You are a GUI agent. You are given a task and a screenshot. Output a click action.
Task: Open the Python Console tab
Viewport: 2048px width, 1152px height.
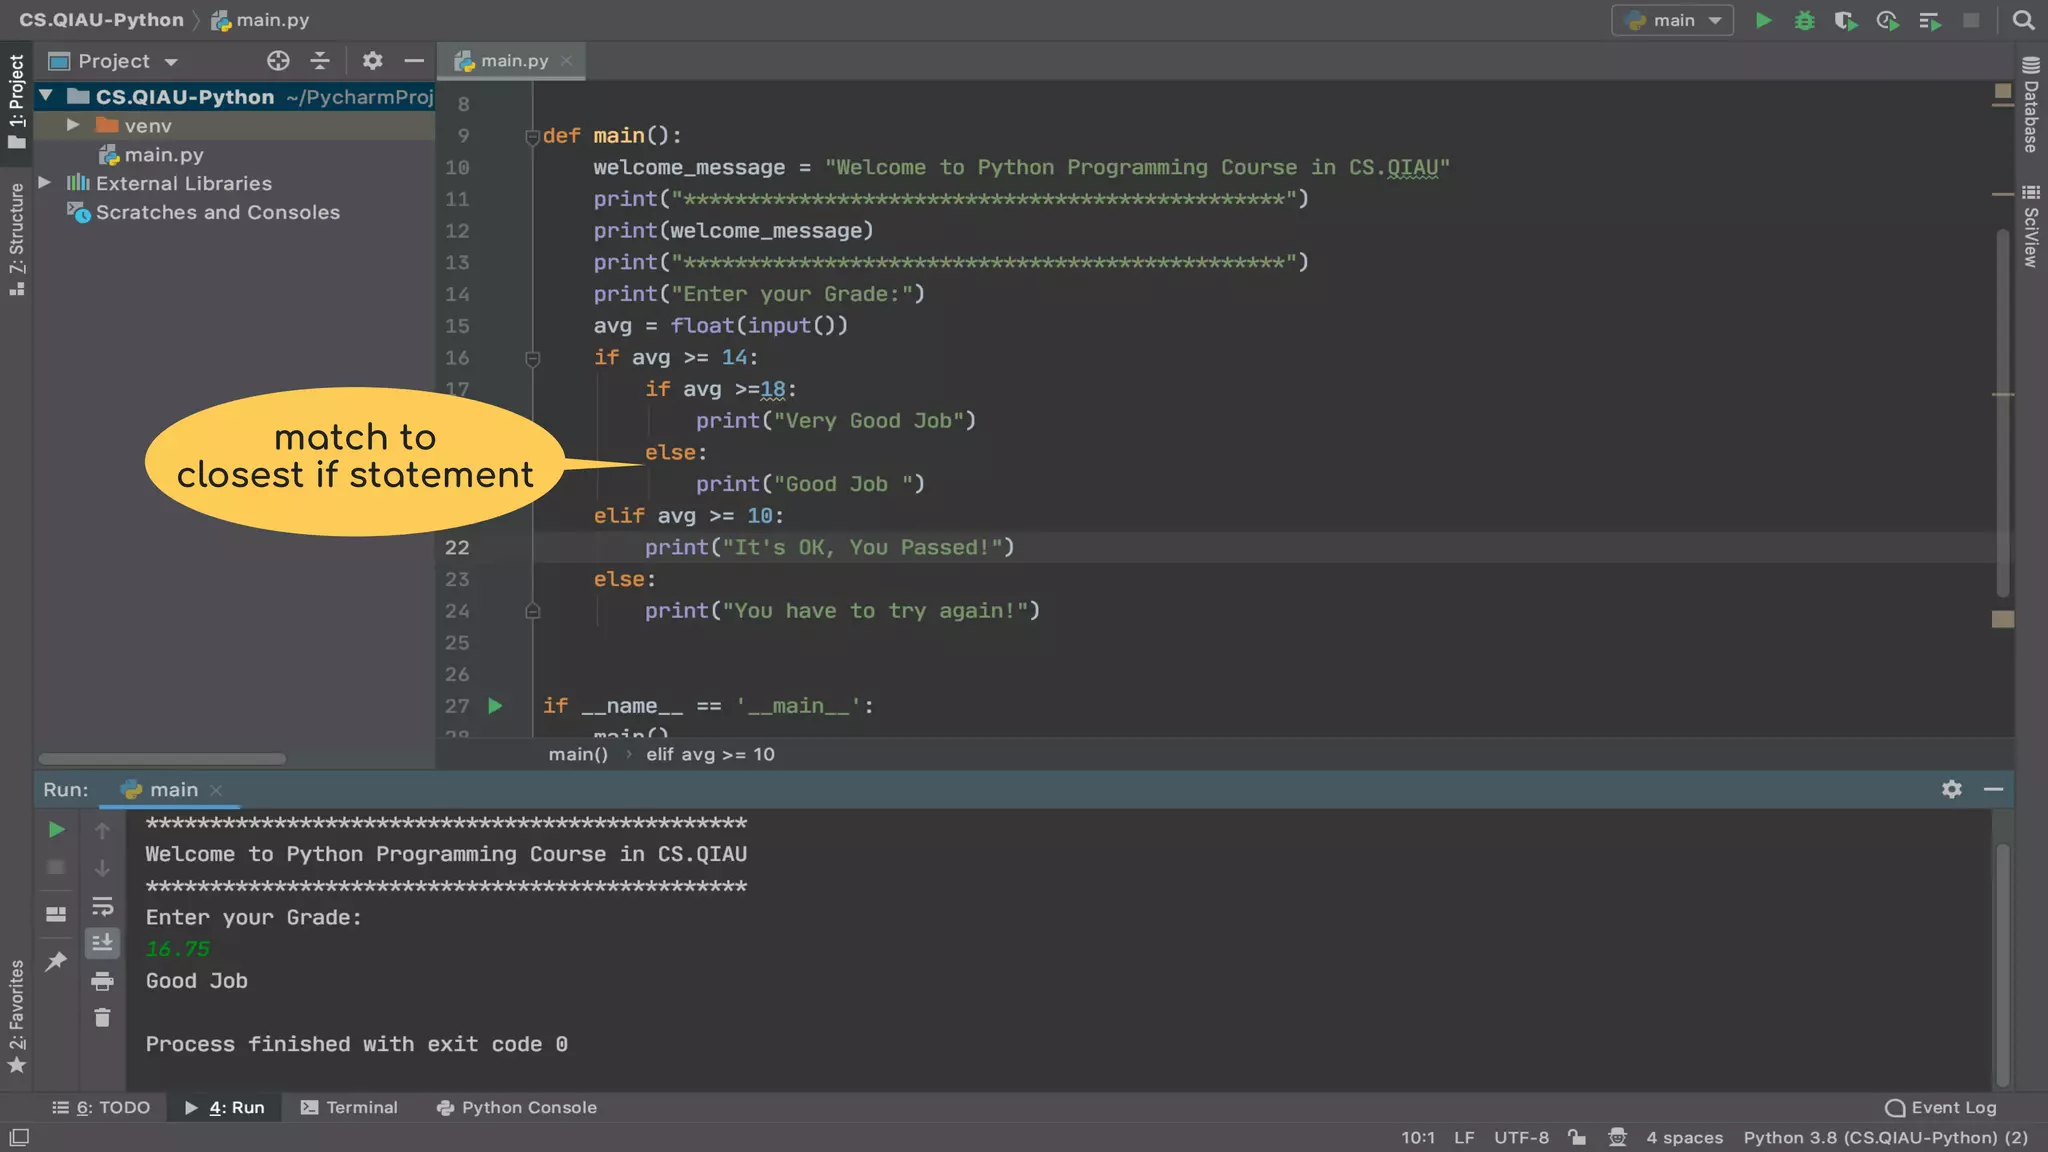[517, 1107]
